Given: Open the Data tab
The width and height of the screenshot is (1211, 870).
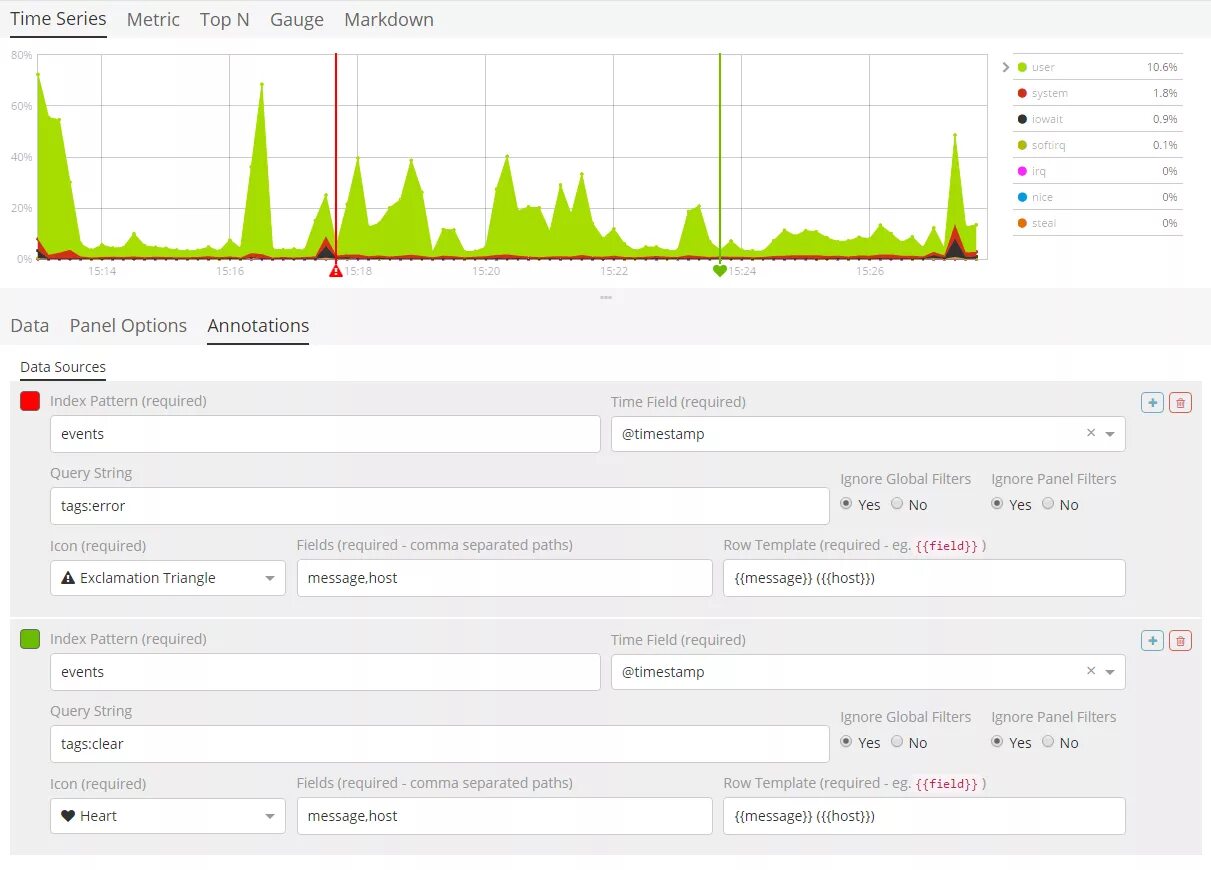Looking at the screenshot, I should click(x=30, y=326).
